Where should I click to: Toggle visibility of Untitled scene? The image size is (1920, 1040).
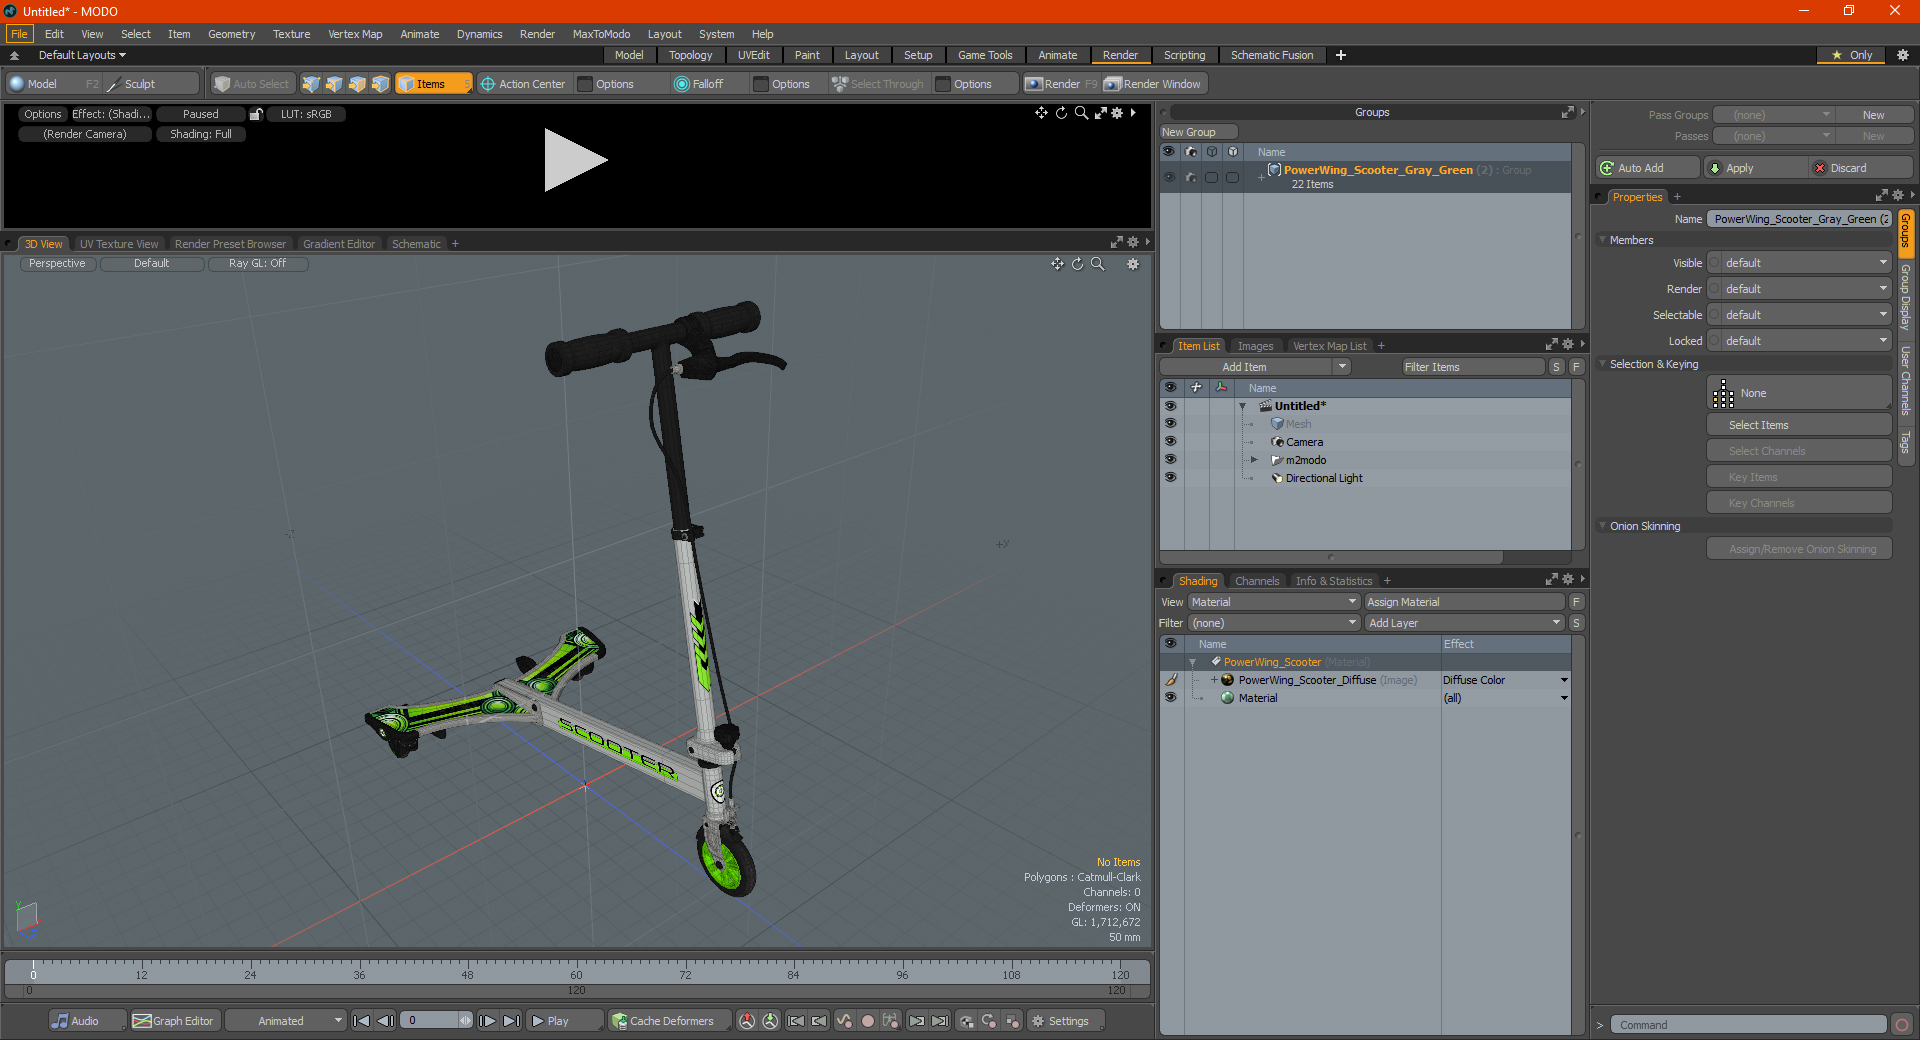click(1170, 405)
